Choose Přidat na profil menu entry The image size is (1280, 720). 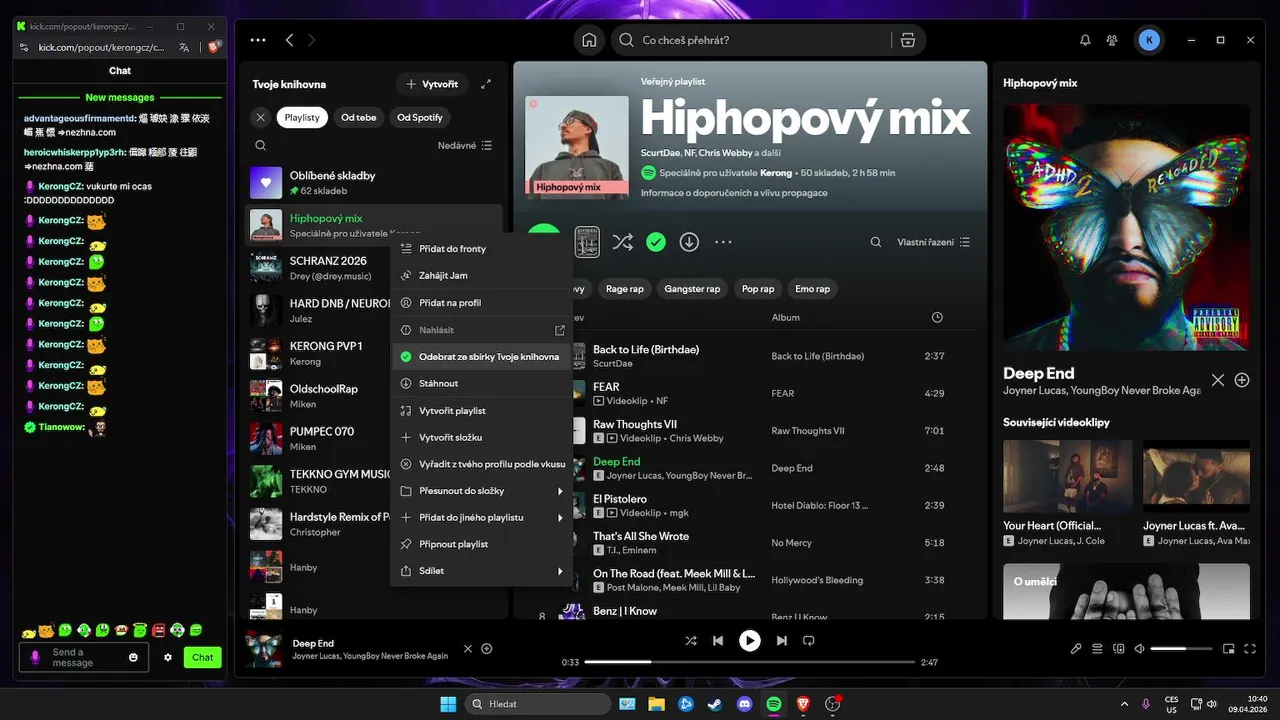(x=481, y=303)
